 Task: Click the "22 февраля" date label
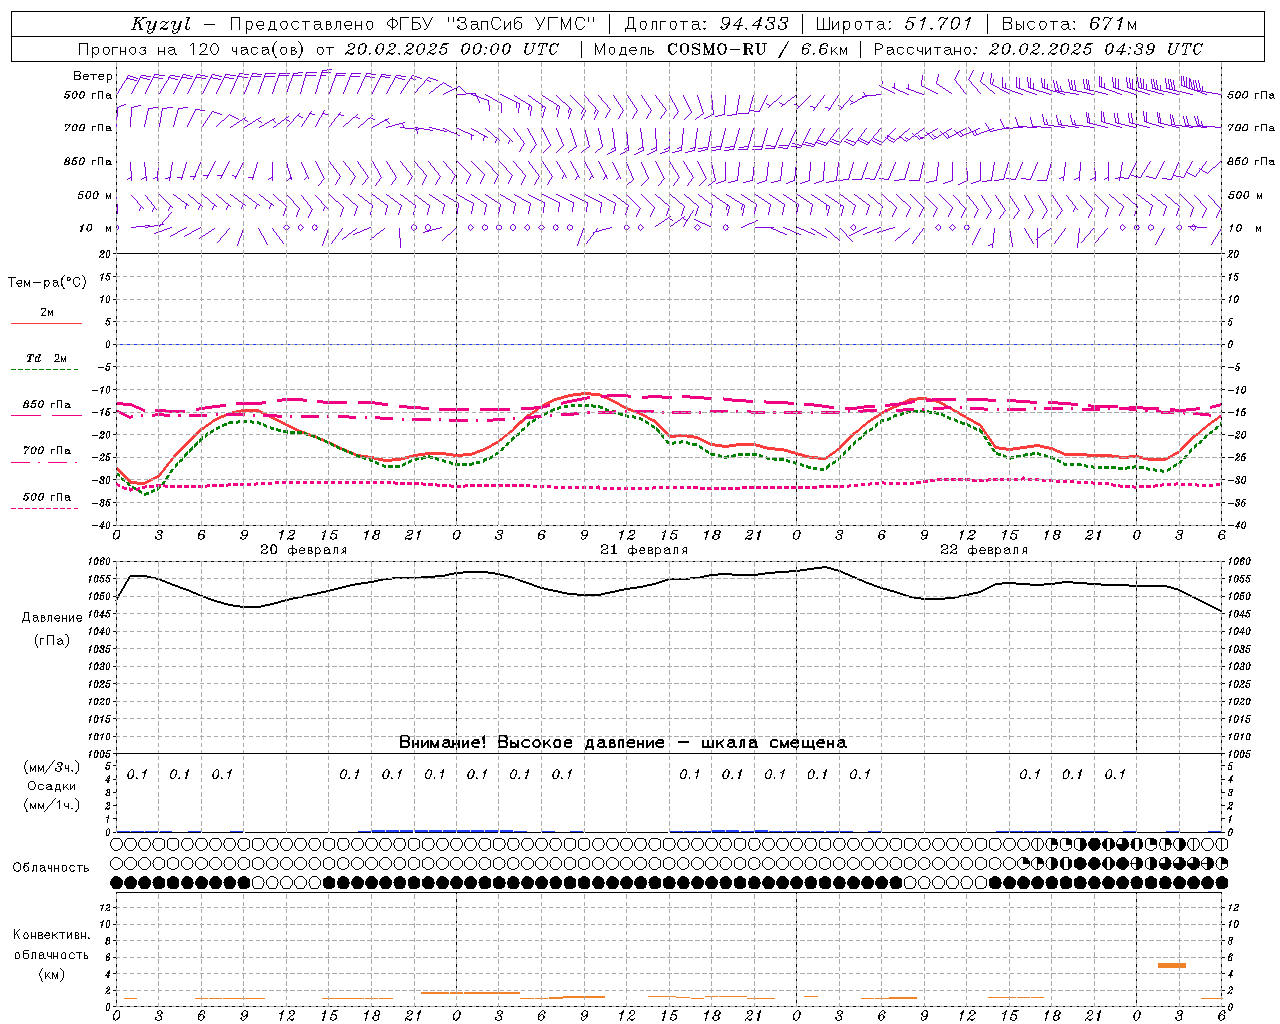pyautogui.click(x=984, y=550)
